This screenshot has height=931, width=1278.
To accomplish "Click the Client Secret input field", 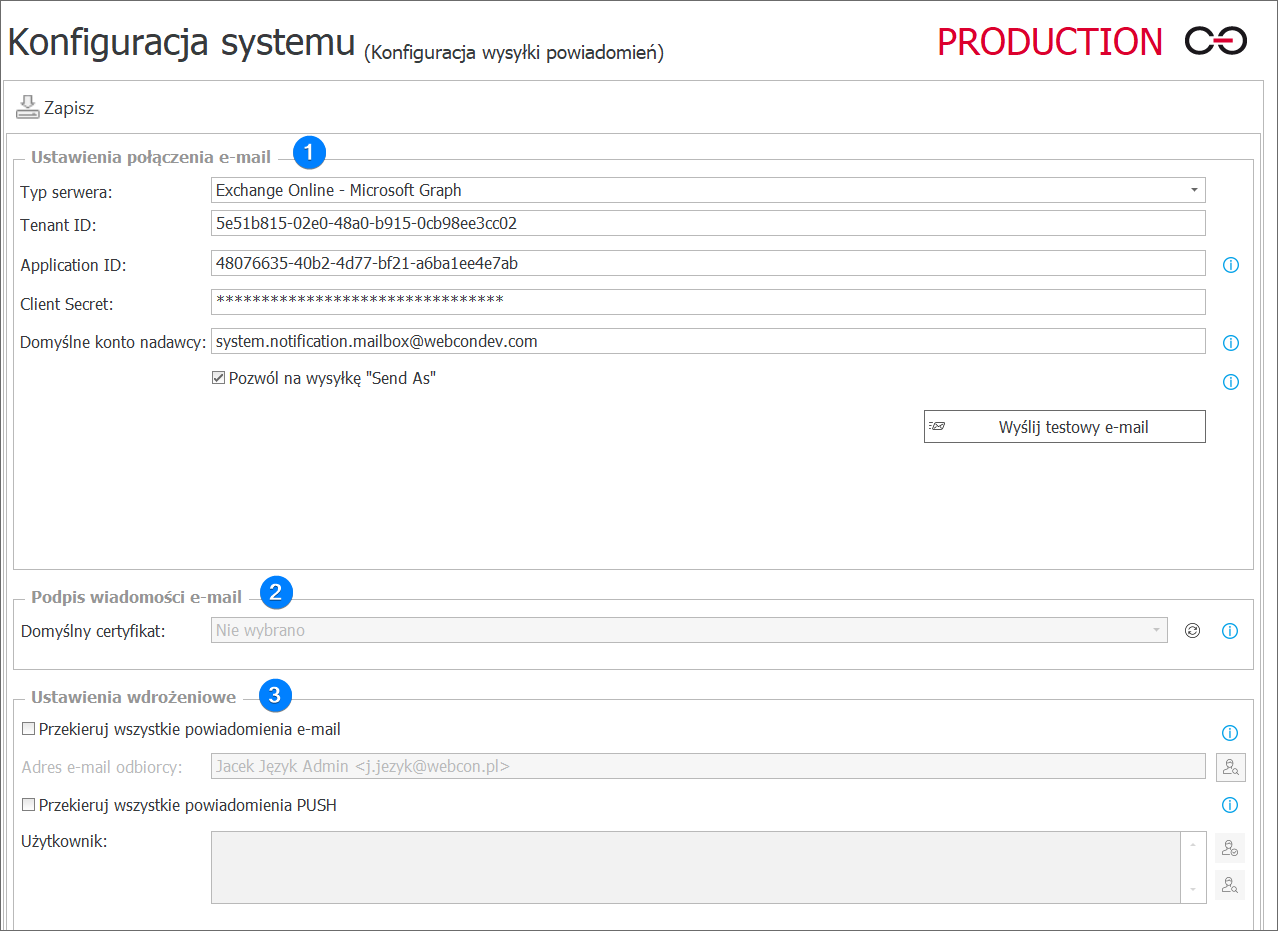I will 708,302.
